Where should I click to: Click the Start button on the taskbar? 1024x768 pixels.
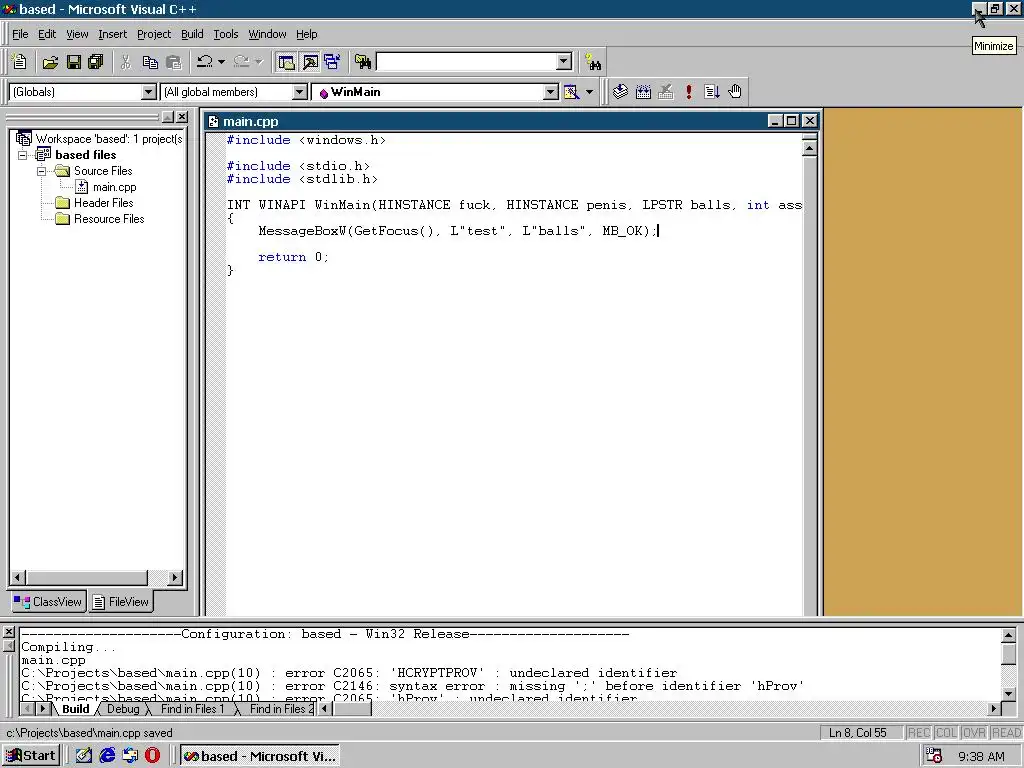click(x=31, y=756)
